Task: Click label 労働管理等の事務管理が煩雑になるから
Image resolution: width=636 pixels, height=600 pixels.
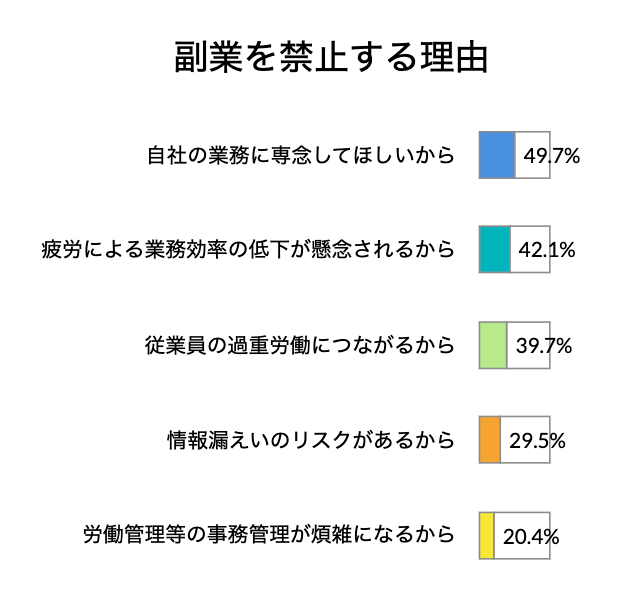Action: pyautogui.click(x=269, y=534)
